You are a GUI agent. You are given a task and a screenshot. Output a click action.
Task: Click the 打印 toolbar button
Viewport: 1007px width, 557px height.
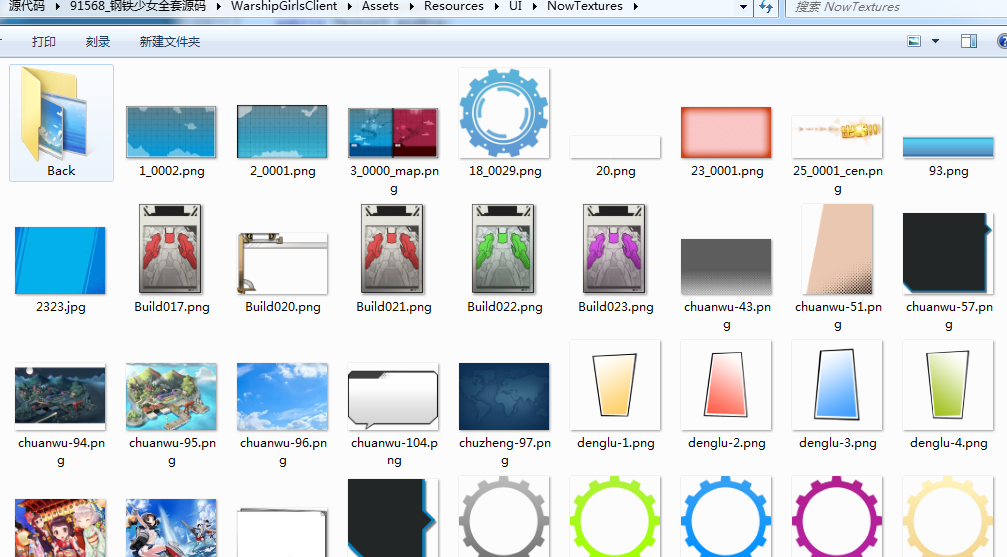coord(44,42)
